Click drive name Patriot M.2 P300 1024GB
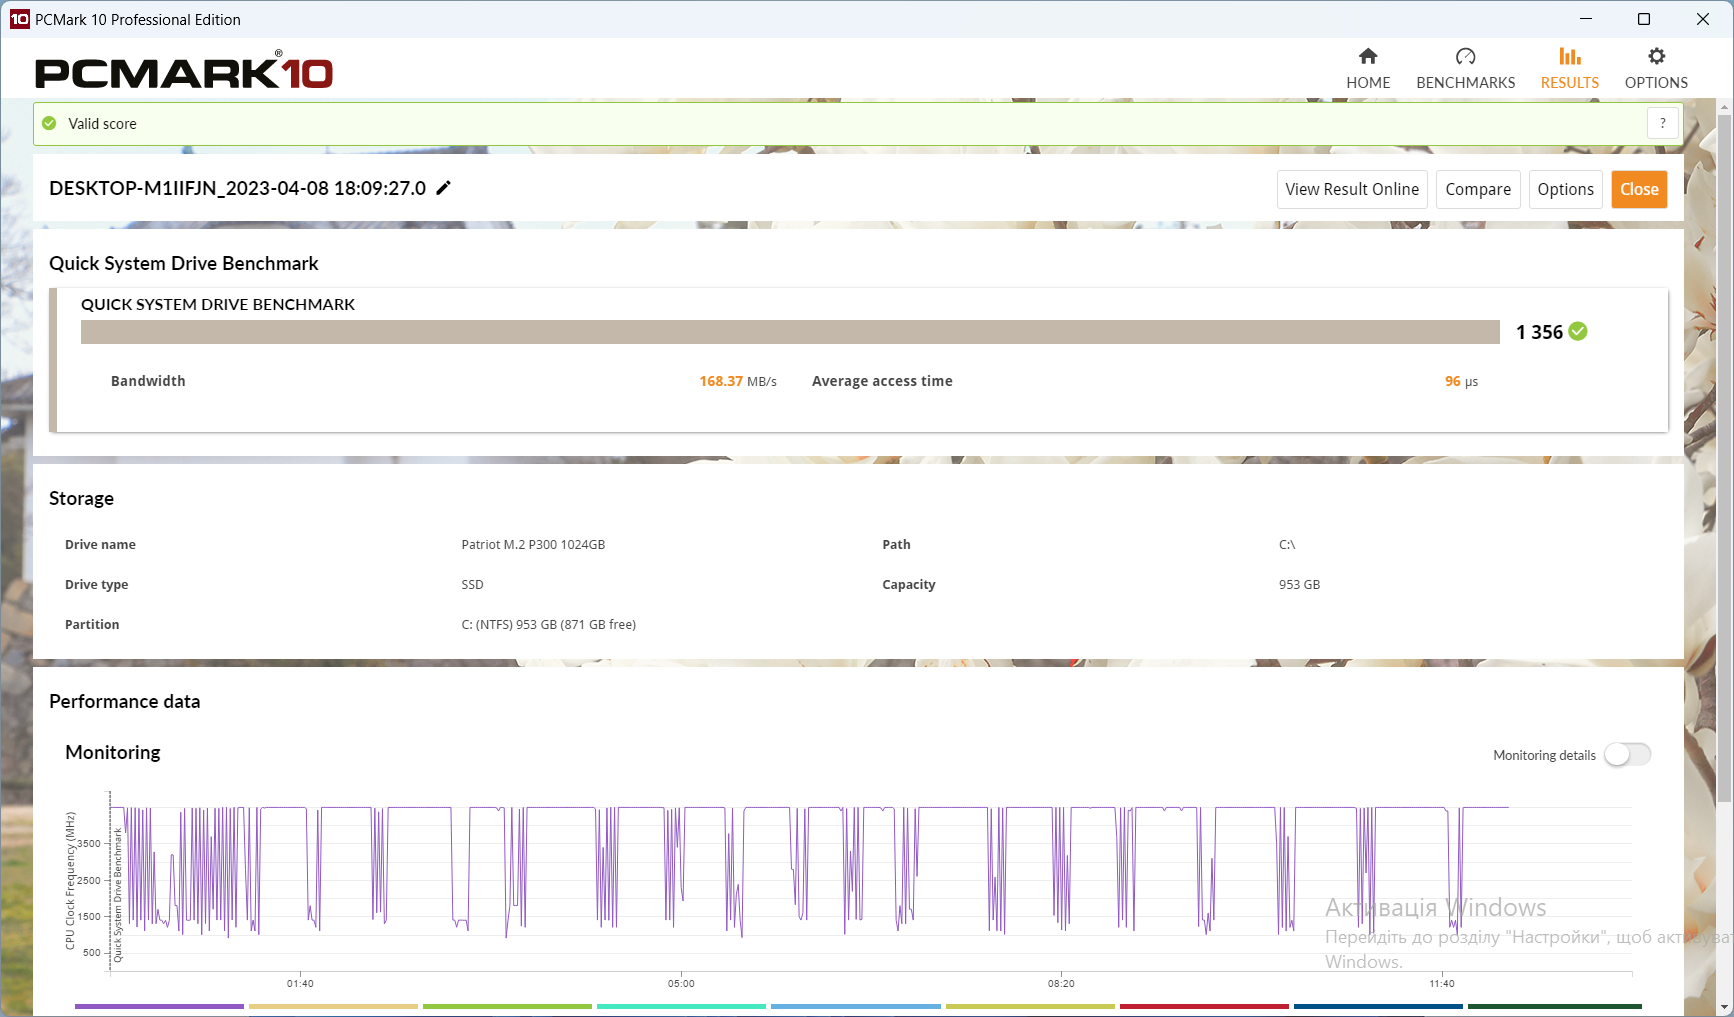Screen dimensions: 1734x1017 533,545
